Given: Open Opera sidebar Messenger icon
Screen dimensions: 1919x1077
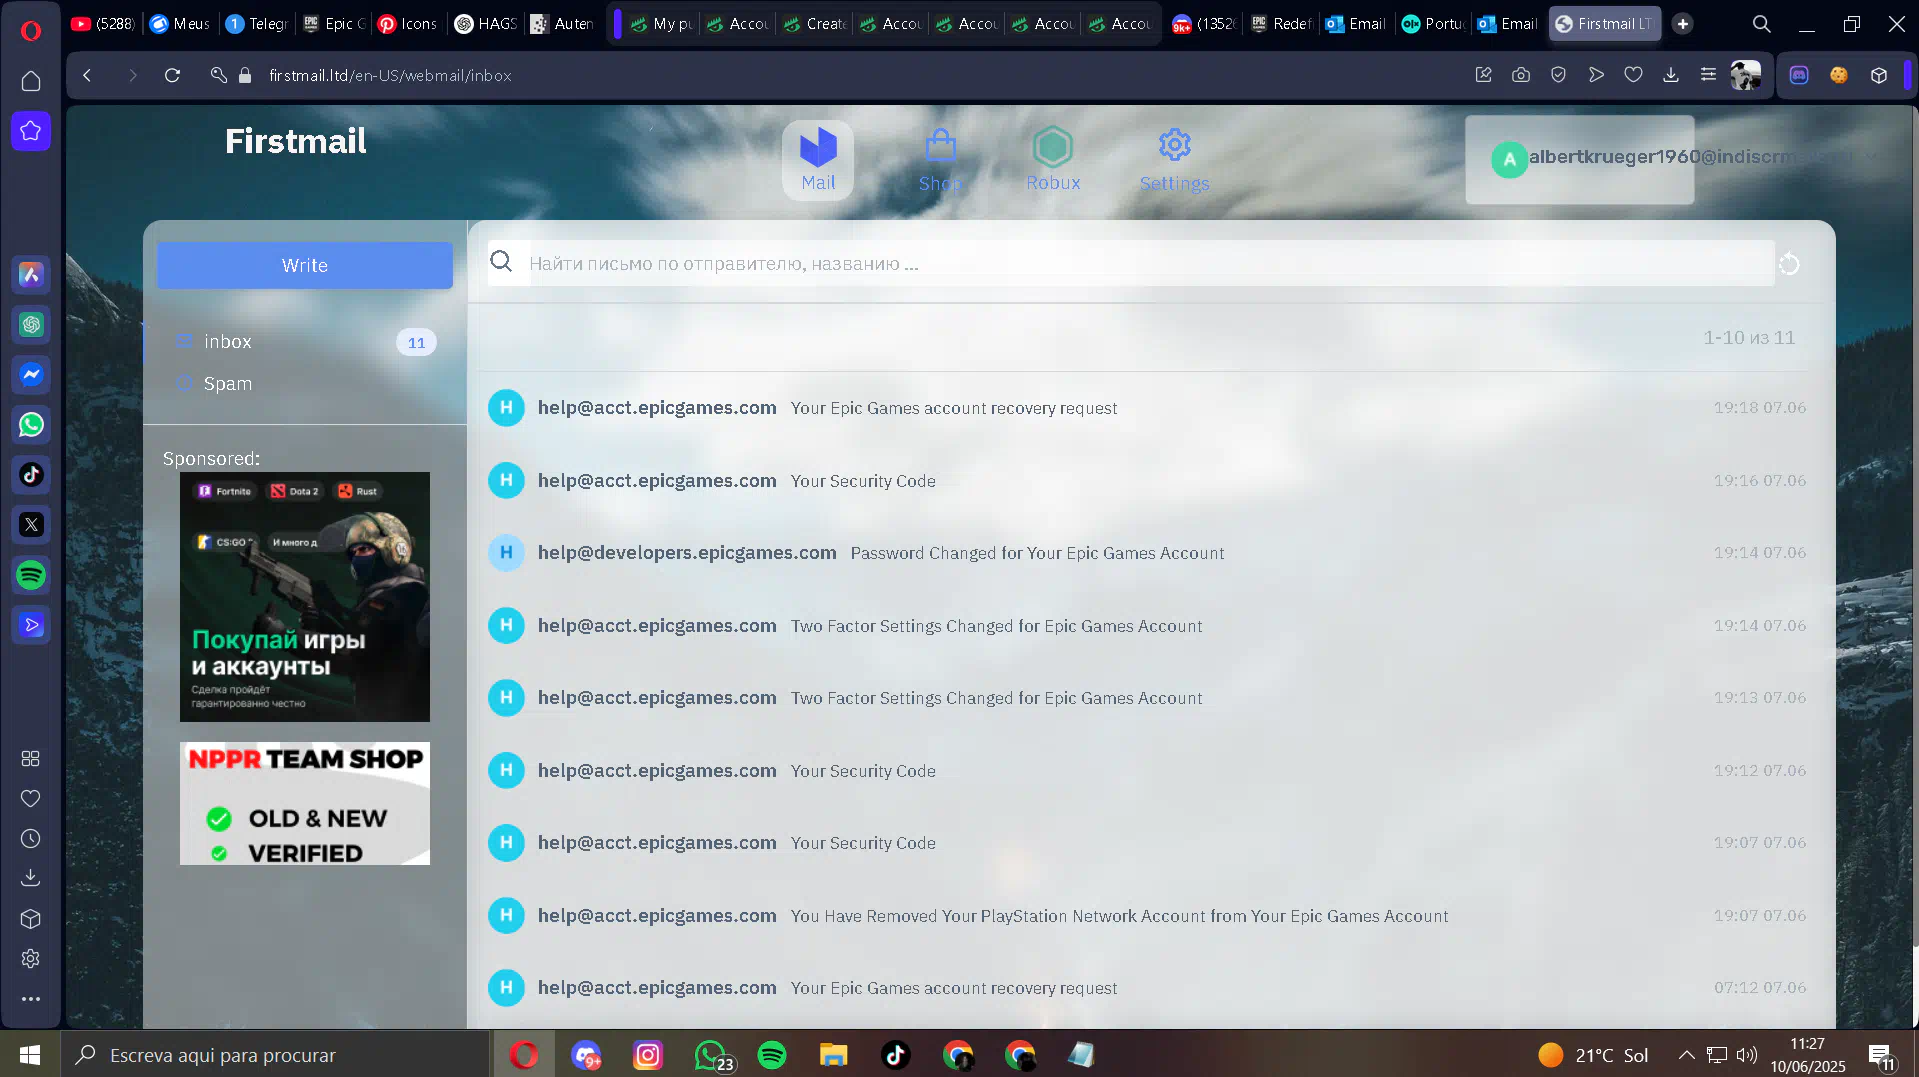Looking at the screenshot, I should [x=31, y=375].
